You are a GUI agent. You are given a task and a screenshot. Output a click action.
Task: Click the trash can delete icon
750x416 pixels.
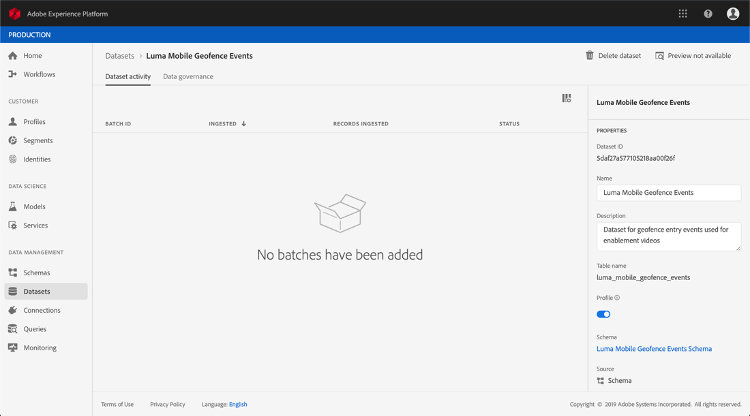pyautogui.click(x=590, y=55)
